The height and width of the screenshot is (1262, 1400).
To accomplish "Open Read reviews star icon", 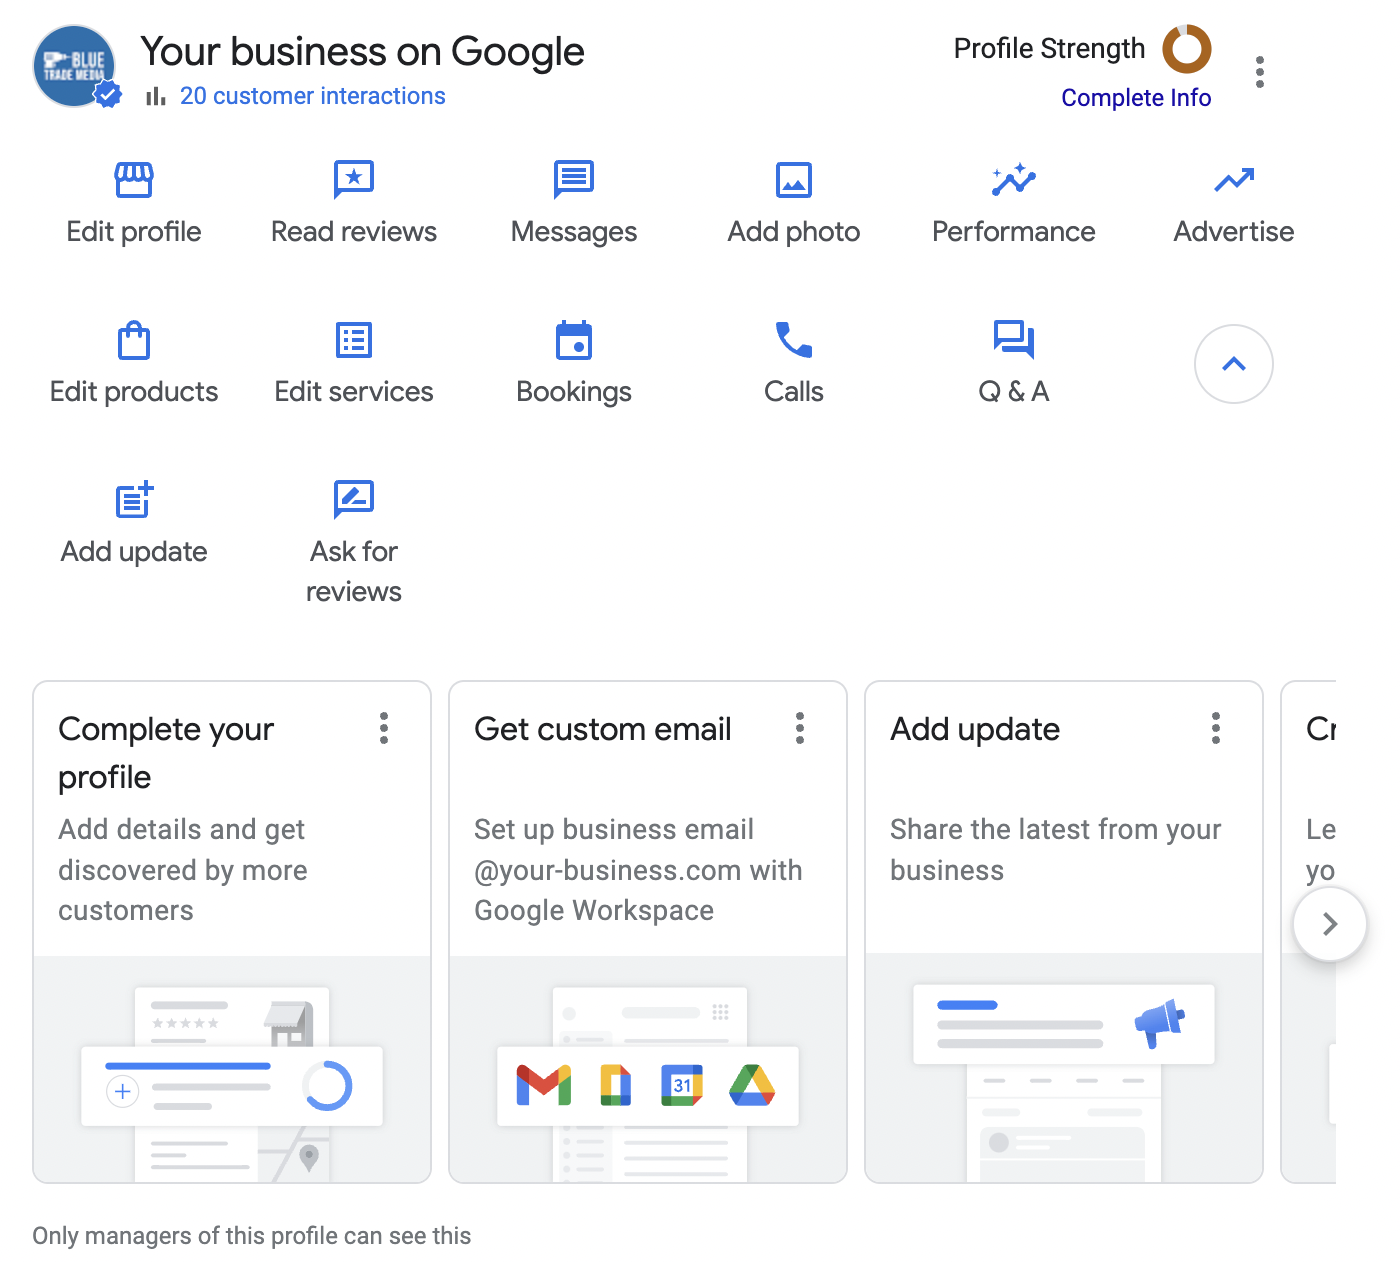I will click(354, 180).
